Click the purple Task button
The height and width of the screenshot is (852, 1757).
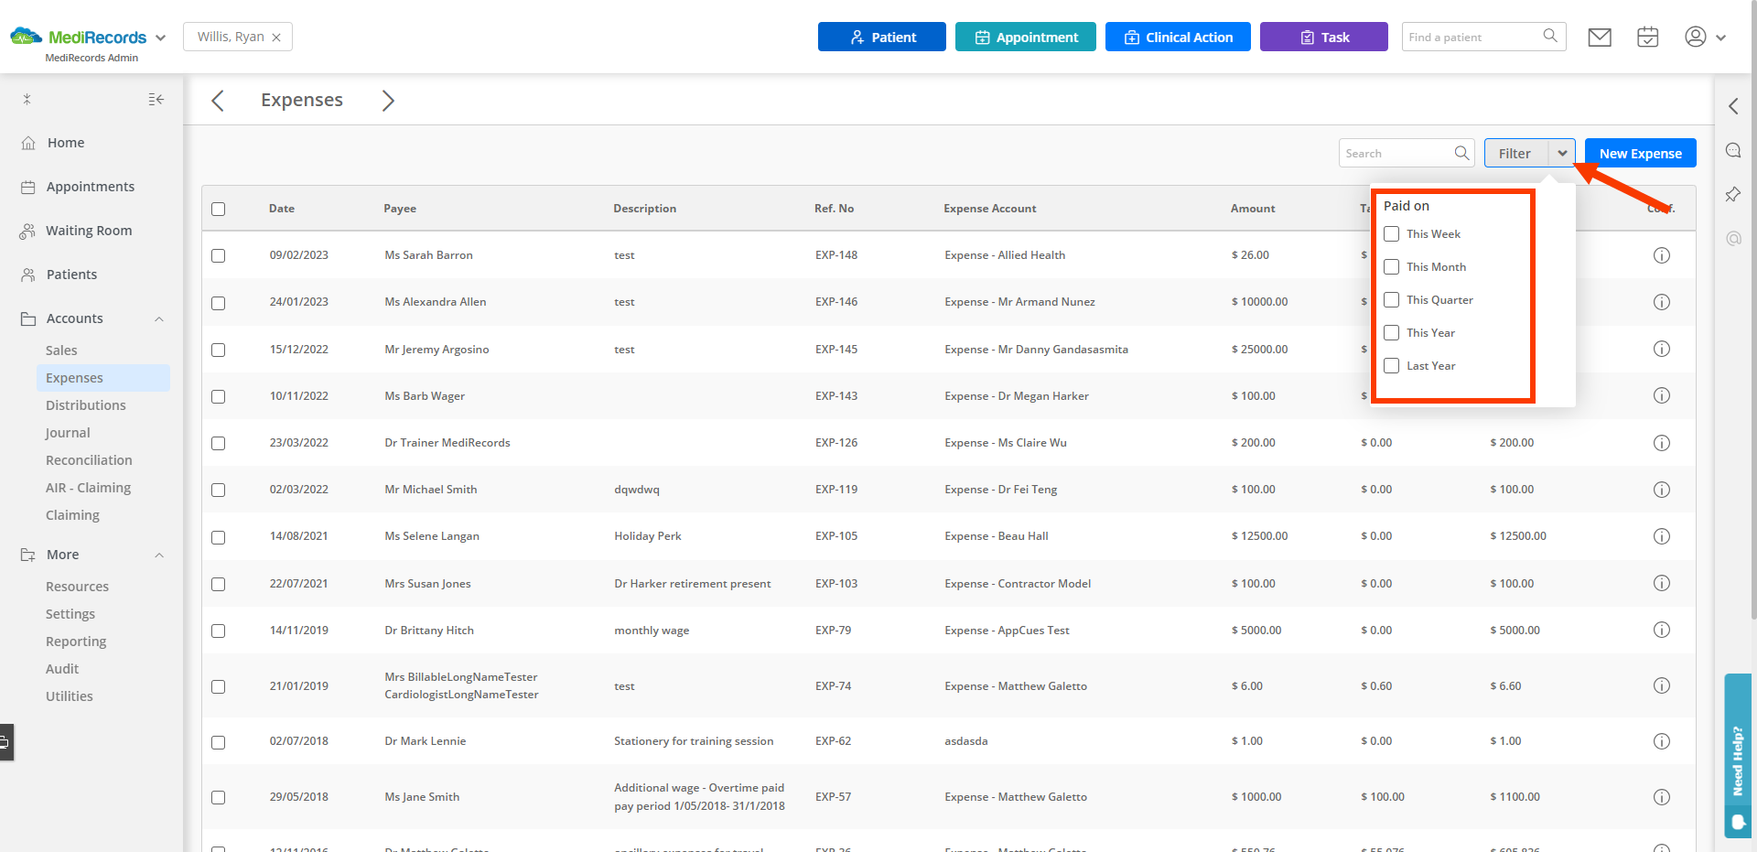point(1323,37)
